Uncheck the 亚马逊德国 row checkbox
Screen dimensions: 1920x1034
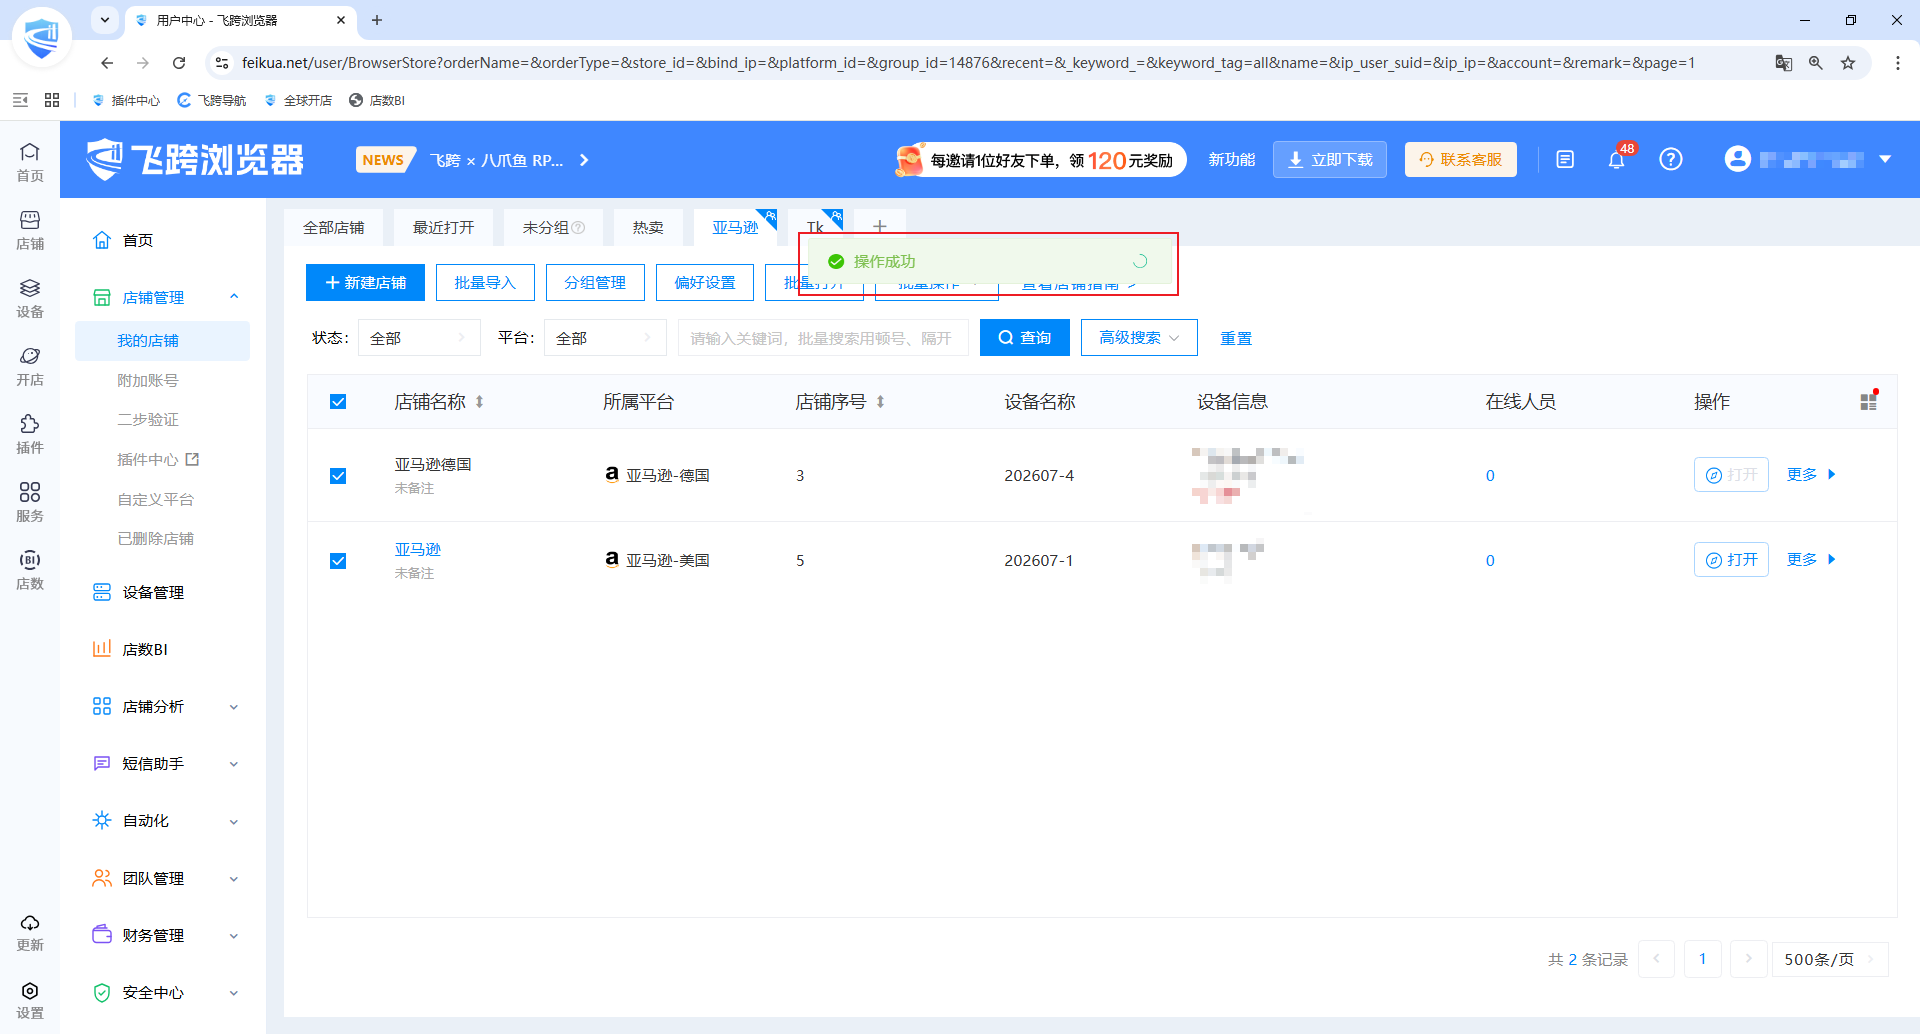click(x=338, y=476)
